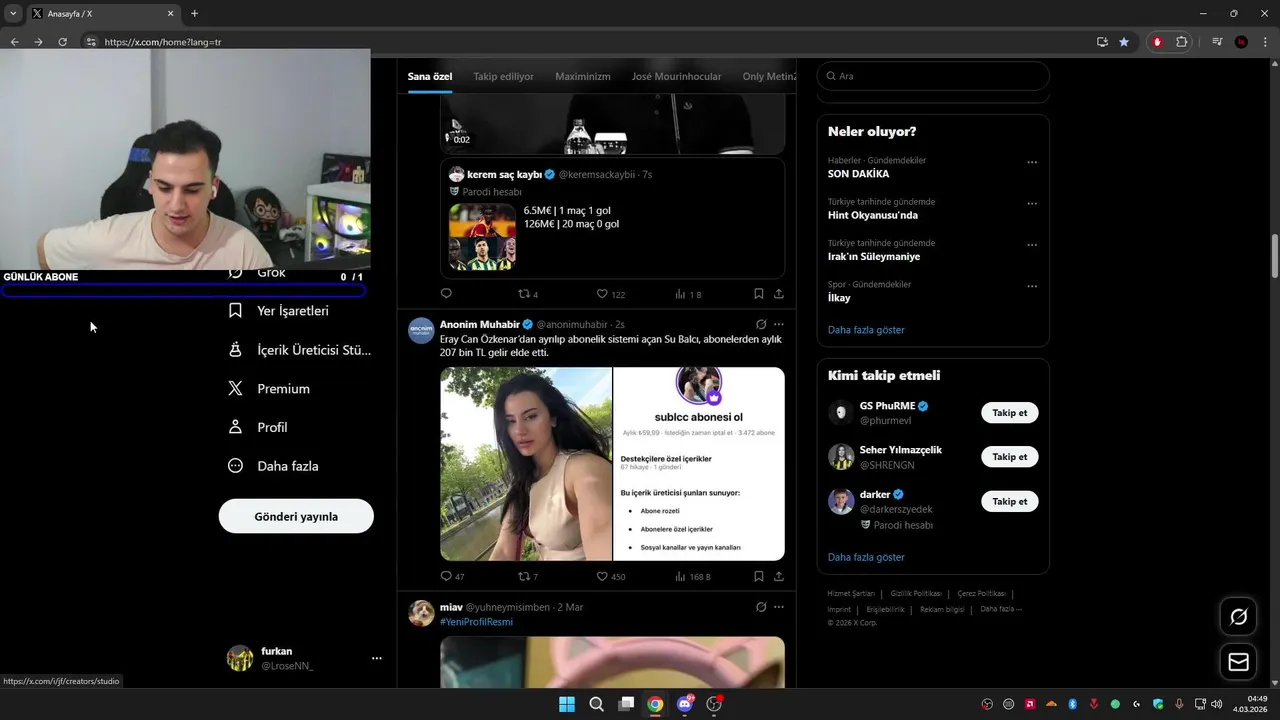
Task: Open İçerik Üreticisi Stüdyosu icon
Action: (235, 350)
